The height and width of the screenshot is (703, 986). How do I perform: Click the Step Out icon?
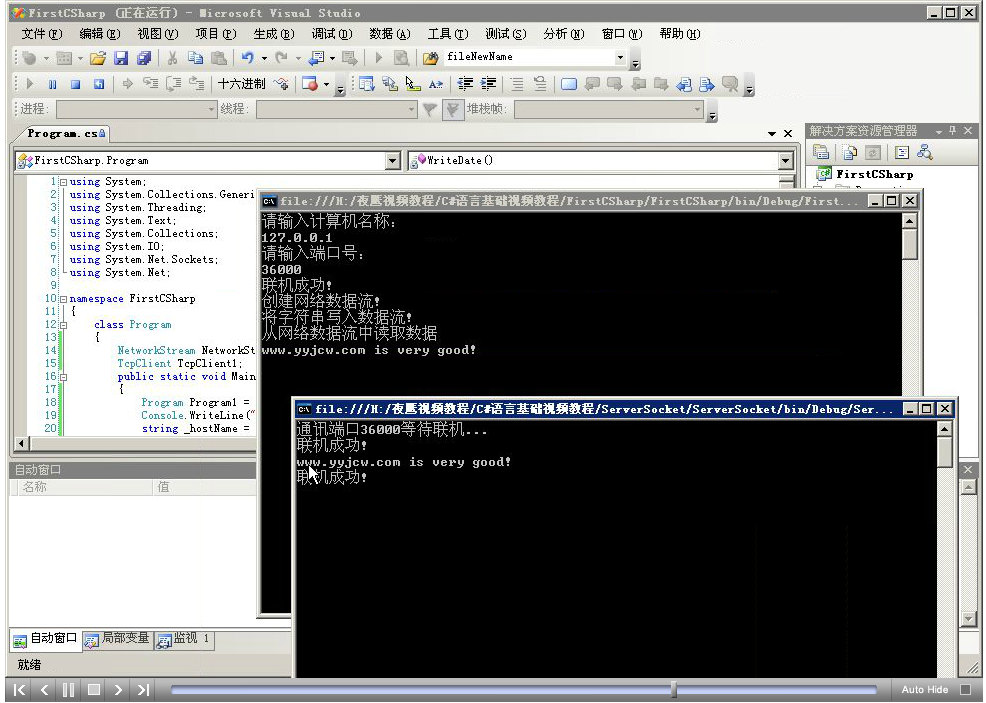point(197,84)
